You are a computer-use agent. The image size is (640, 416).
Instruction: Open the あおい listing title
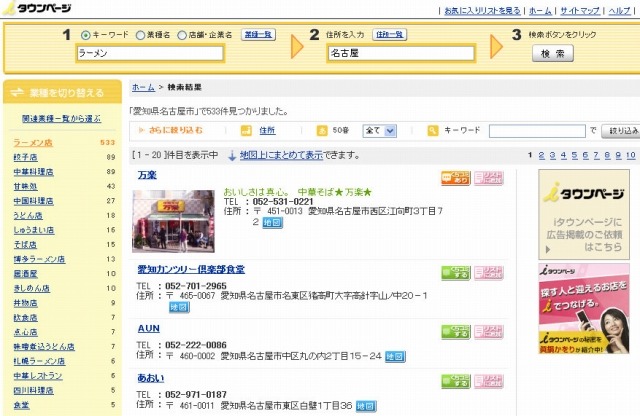151,378
